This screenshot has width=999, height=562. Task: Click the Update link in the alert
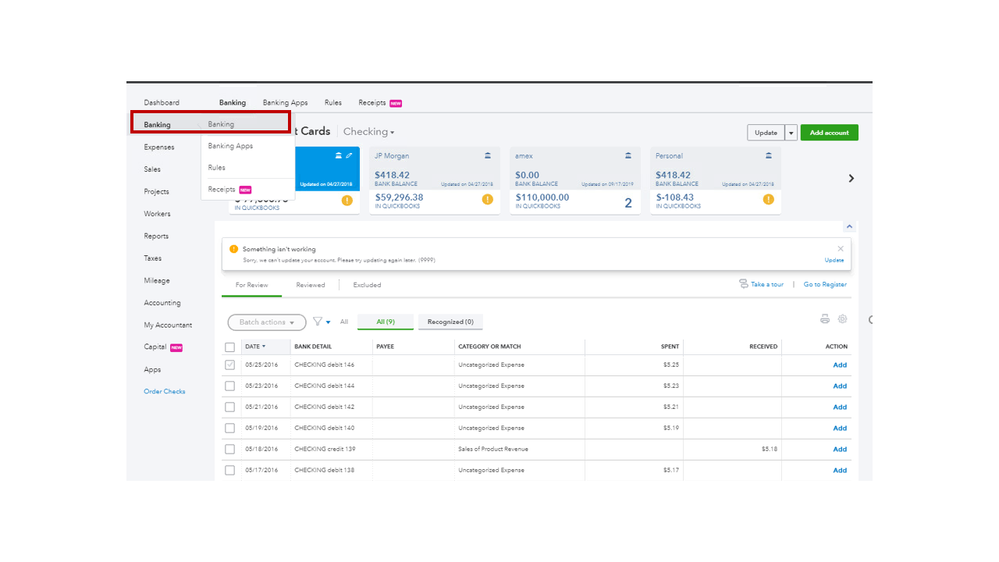(x=834, y=260)
